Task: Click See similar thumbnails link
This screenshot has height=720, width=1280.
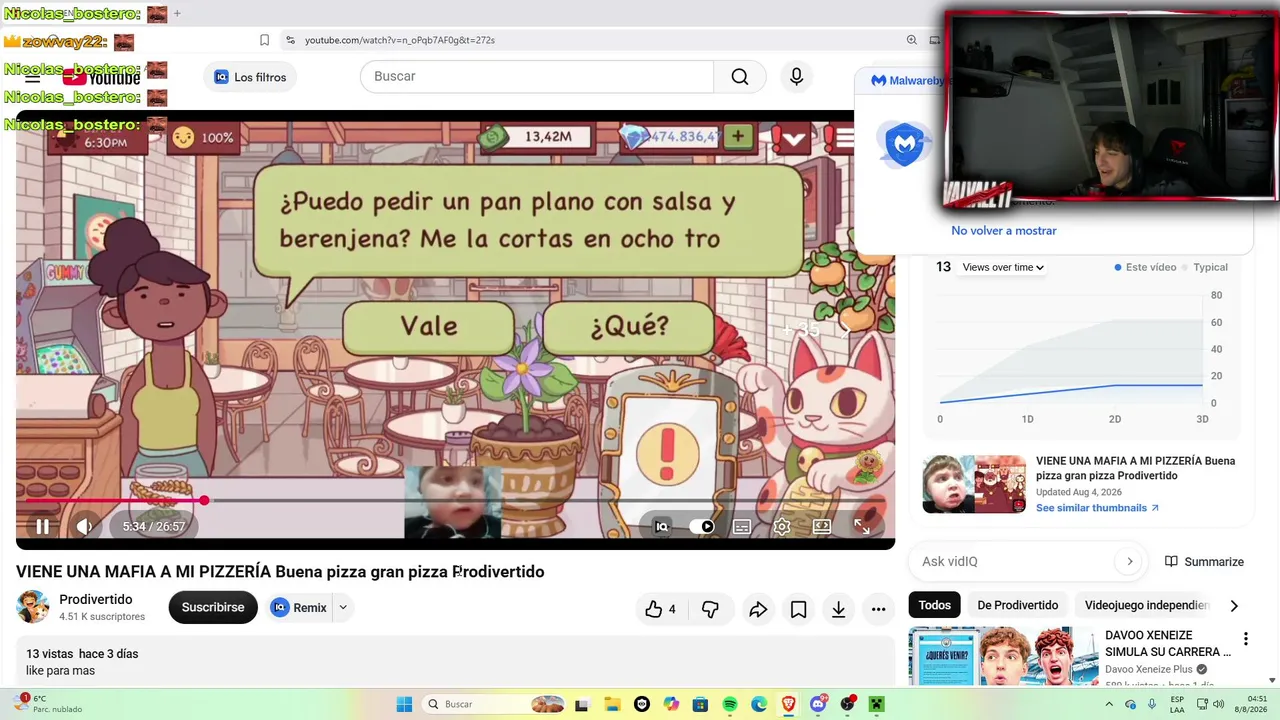Action: tap(1097, 508)
